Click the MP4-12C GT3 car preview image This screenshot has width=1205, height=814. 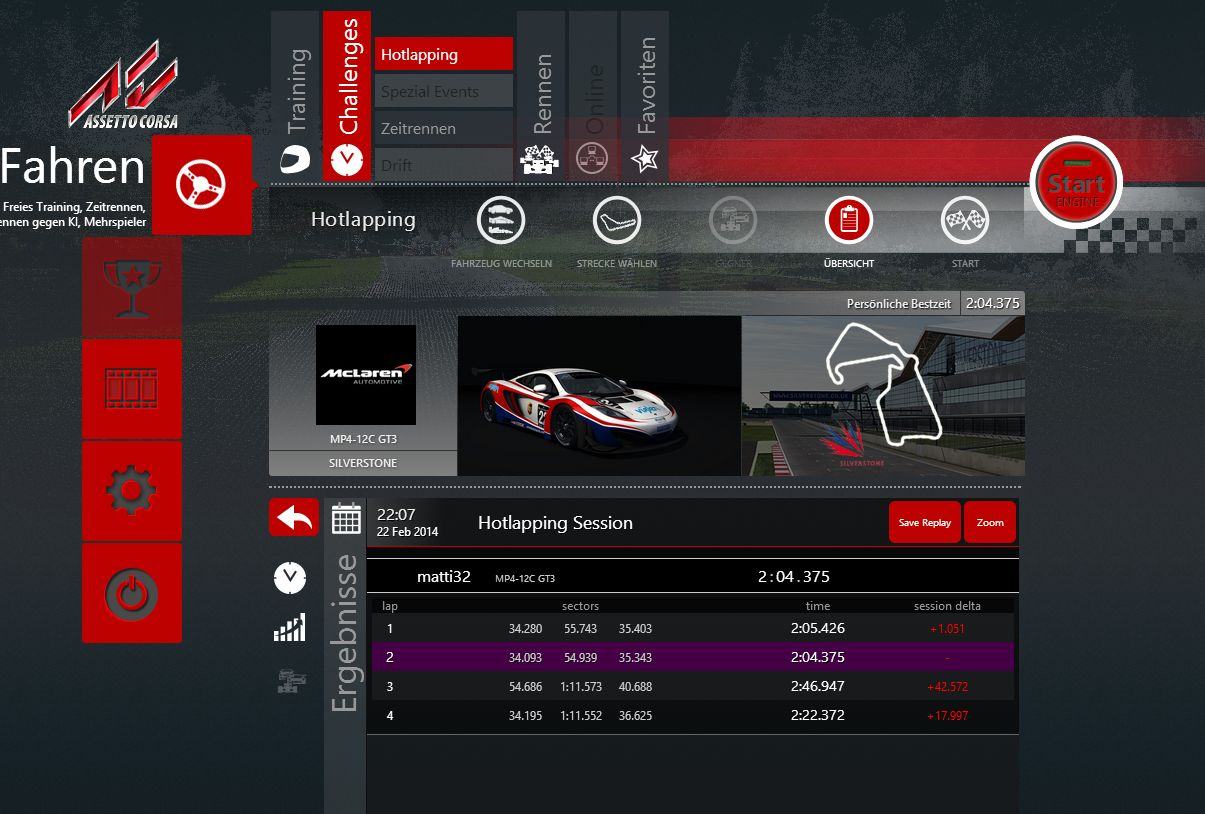599,396
